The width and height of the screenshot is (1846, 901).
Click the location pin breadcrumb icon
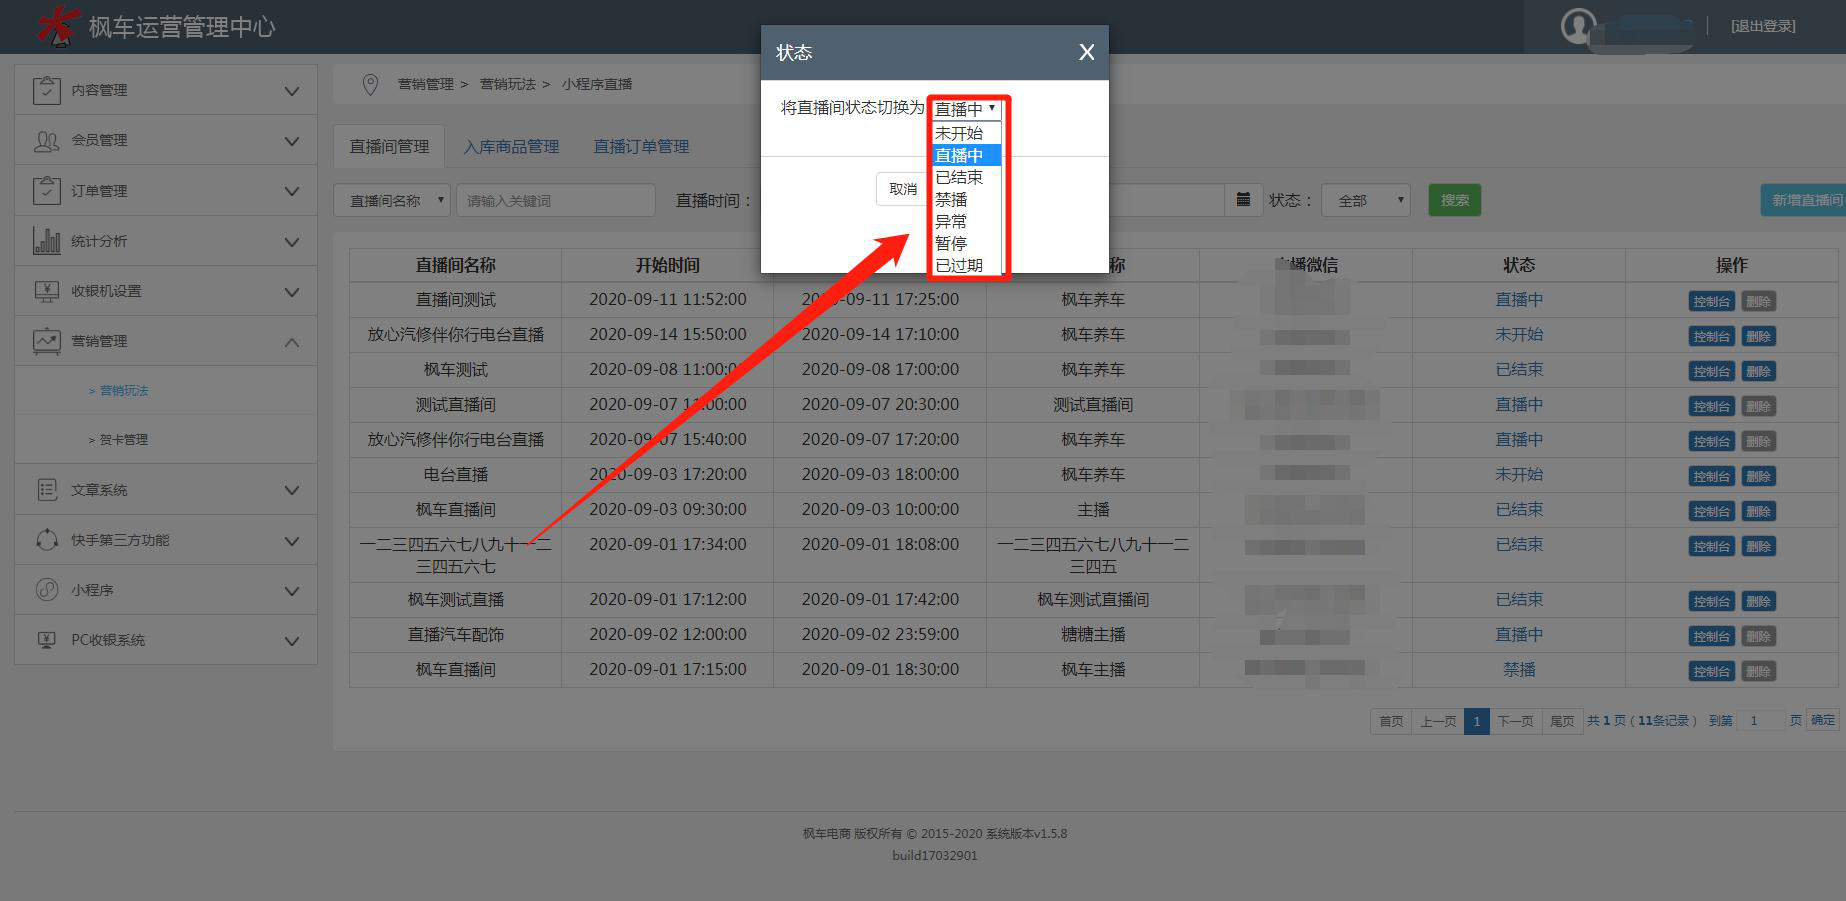(370, 85)
